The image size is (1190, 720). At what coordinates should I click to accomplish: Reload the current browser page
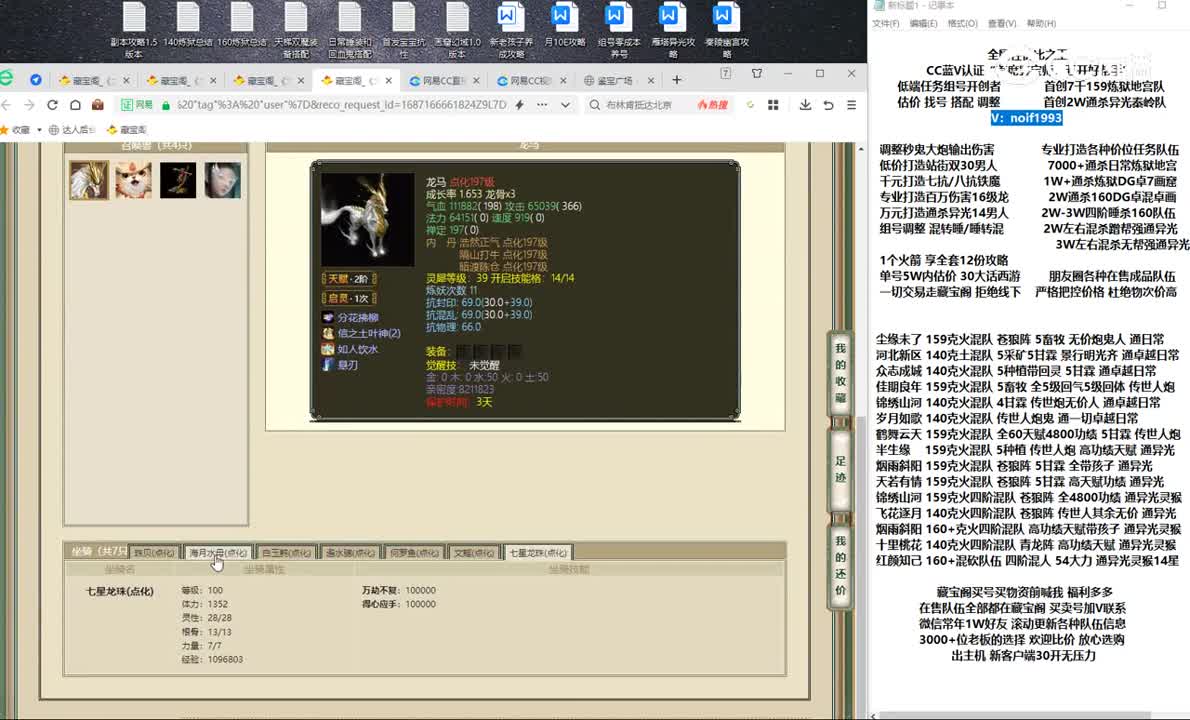point(52,105)
